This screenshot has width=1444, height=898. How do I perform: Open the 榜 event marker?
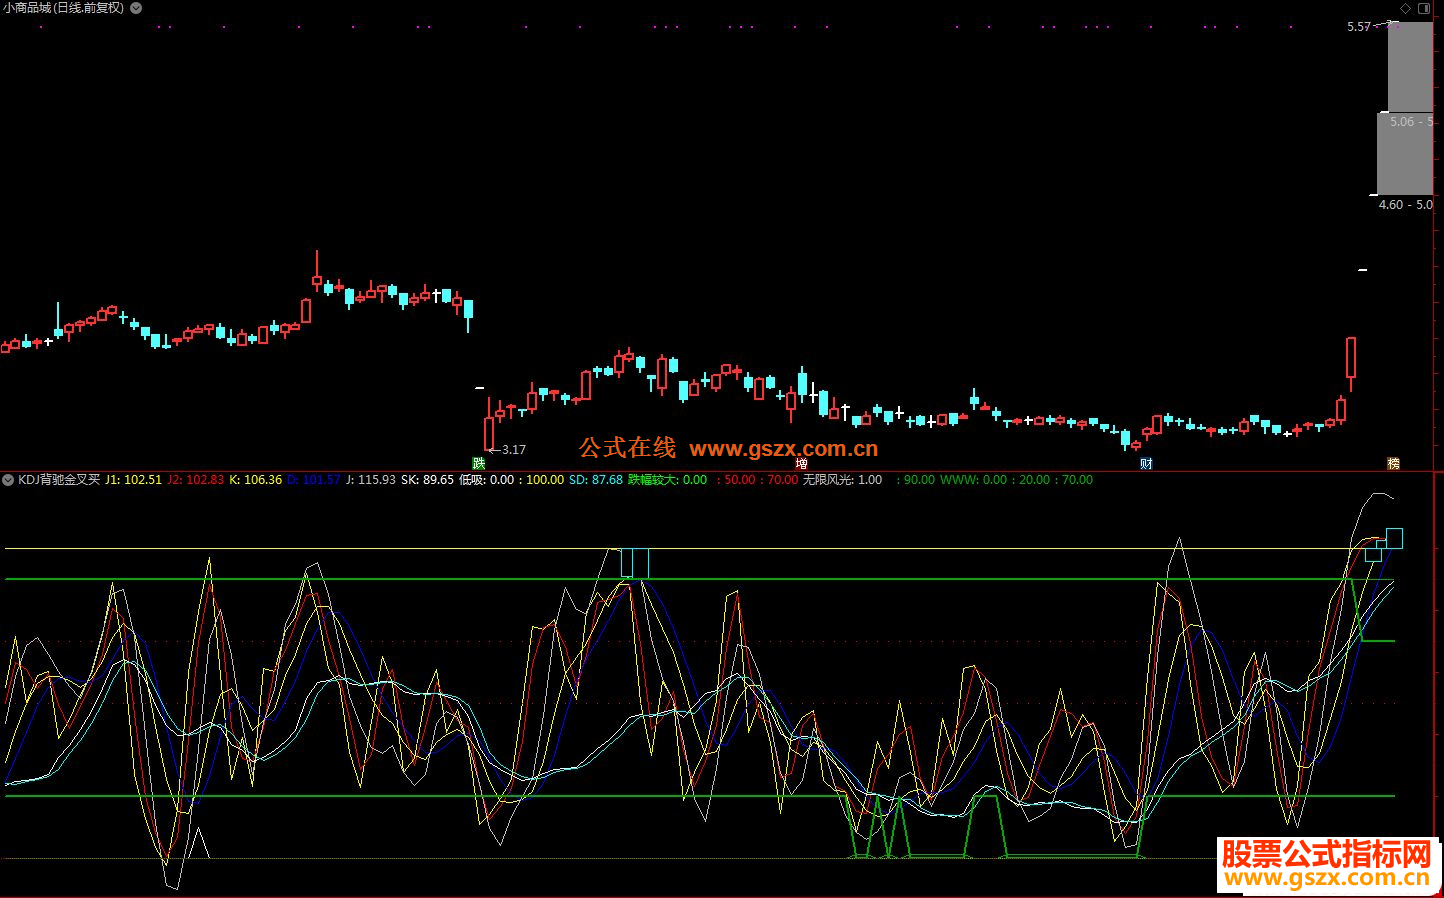coord(1393,463)
